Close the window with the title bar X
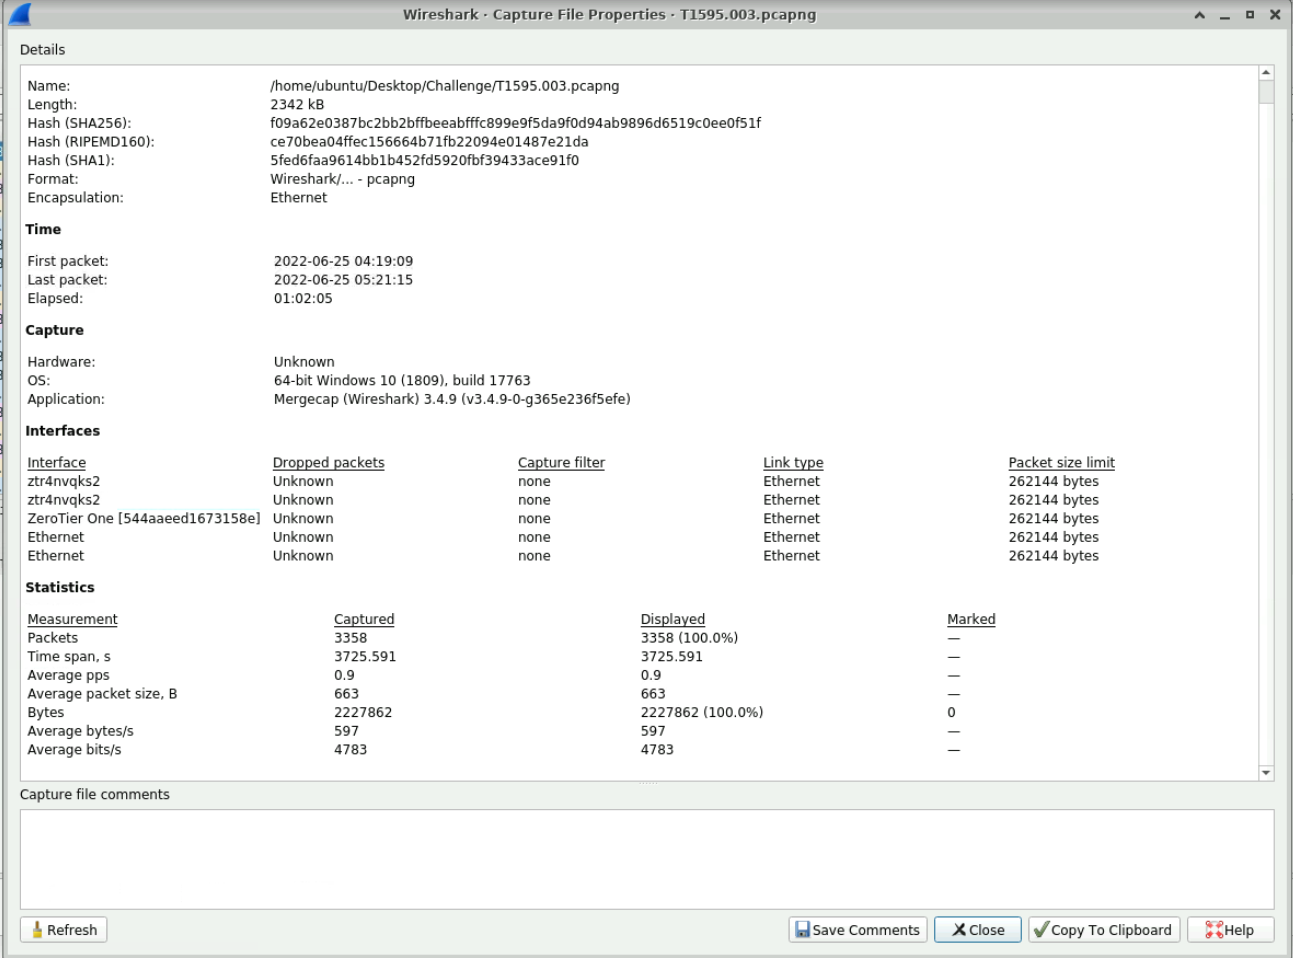Image resolution: width=1293 pixels, height=958 pixels. [1275, 15]
